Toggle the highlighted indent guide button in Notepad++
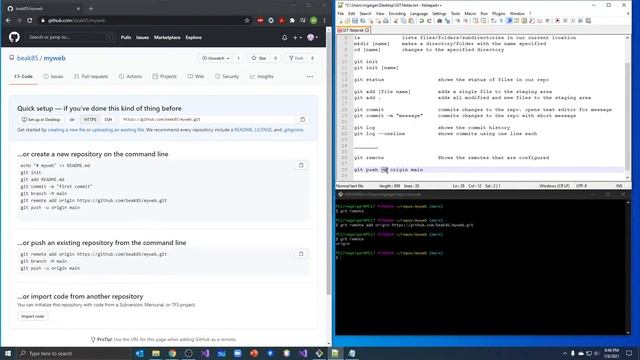This screenshot has width=640, height=360. (x=508, y=21)
